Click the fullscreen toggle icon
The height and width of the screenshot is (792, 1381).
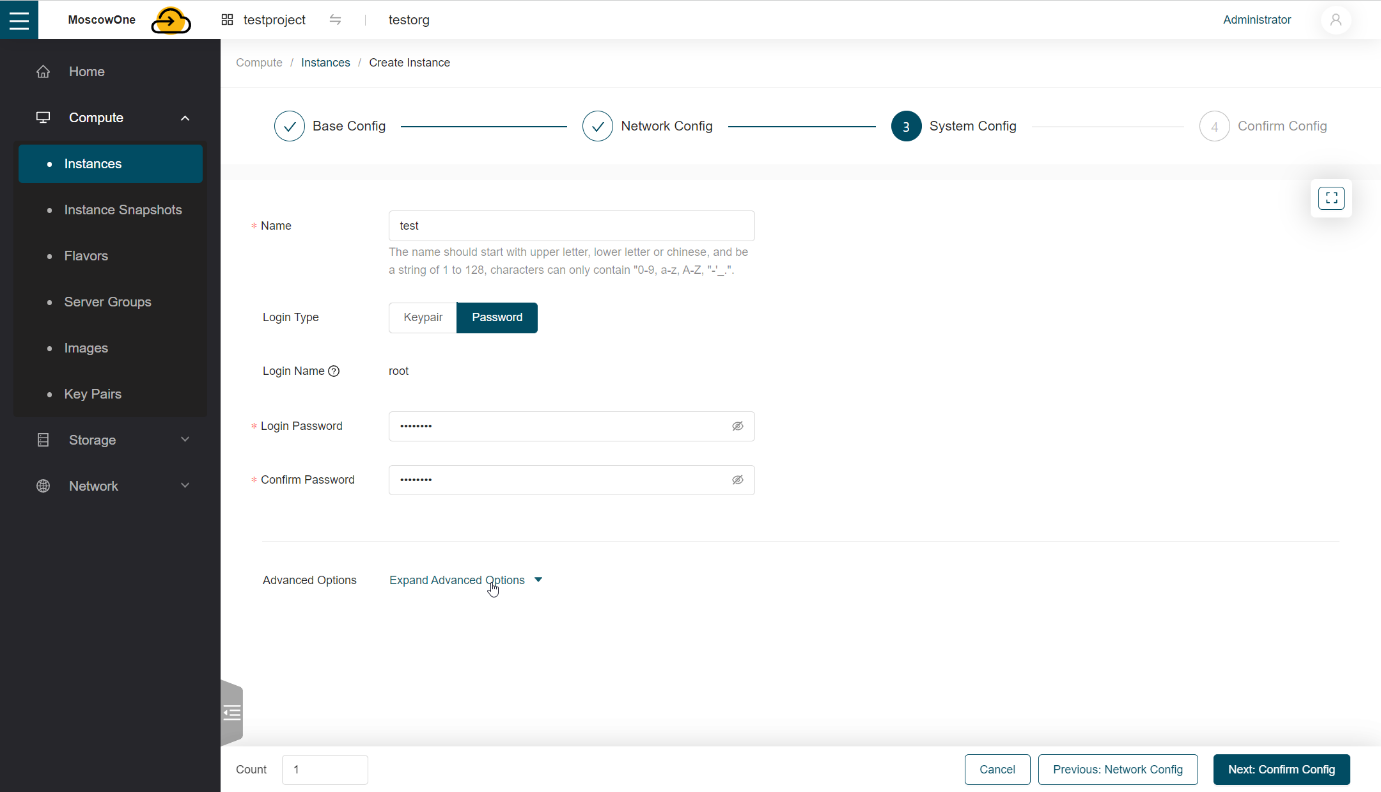pos(1331,198)
